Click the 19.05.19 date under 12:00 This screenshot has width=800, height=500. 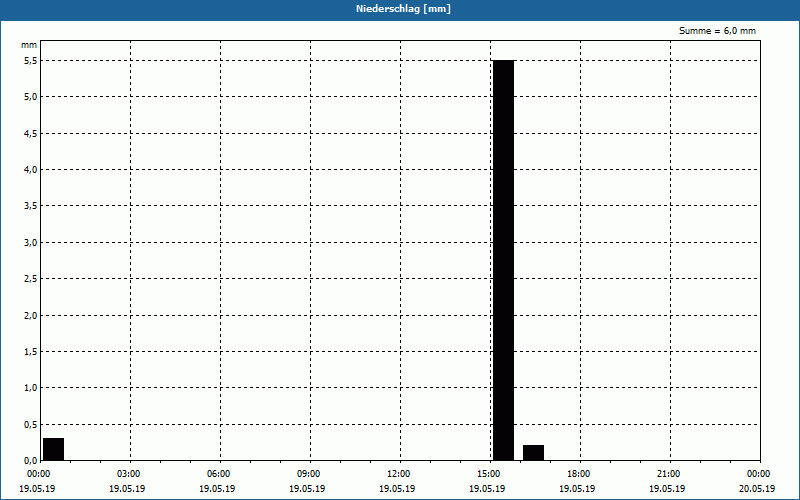(397, 489)
